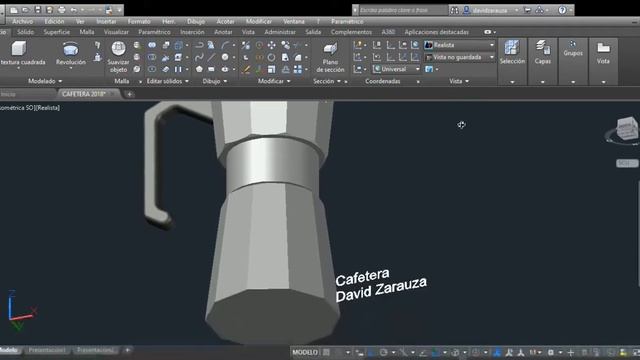Click the viewport label ending in SO][Realista]
The image size is (640, 360).
point(30,108)
